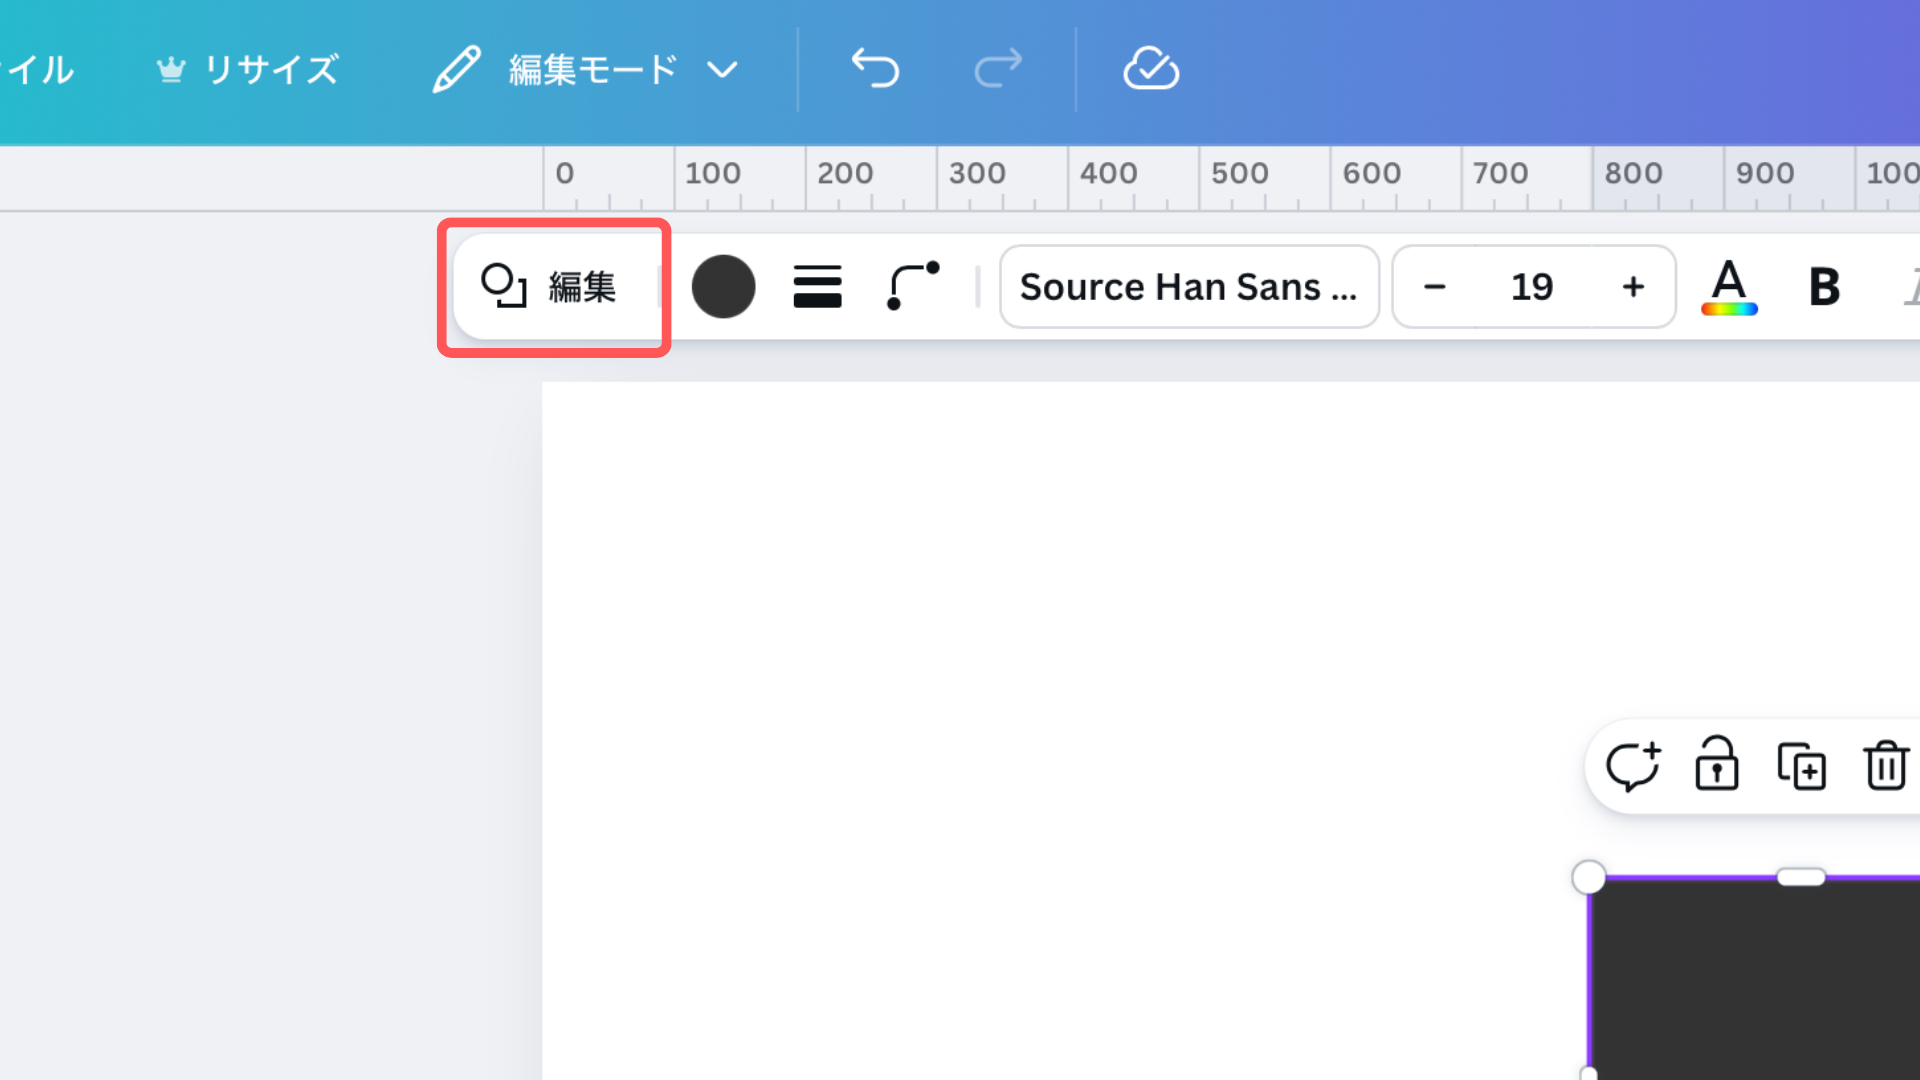
Task: Open the 編集モード editing mode dropdown
Action: click(x=586, y=70)
